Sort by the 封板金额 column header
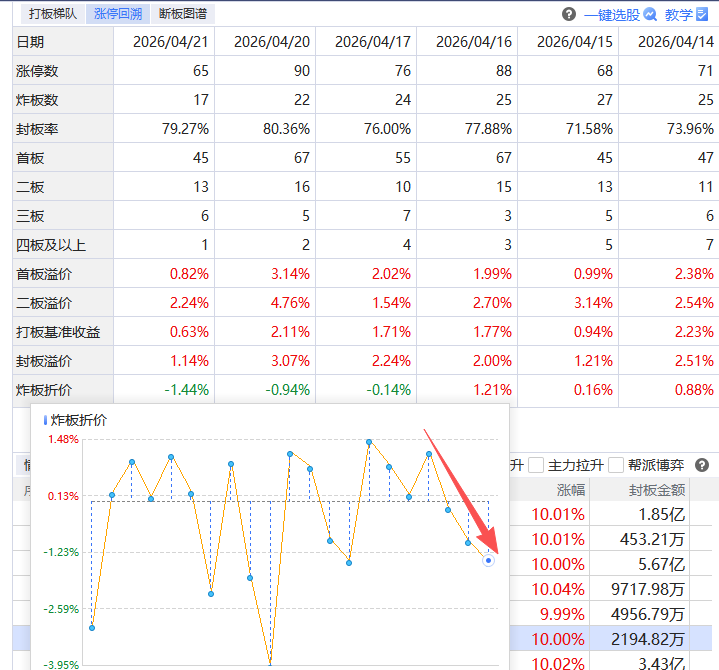 [656, 489]
